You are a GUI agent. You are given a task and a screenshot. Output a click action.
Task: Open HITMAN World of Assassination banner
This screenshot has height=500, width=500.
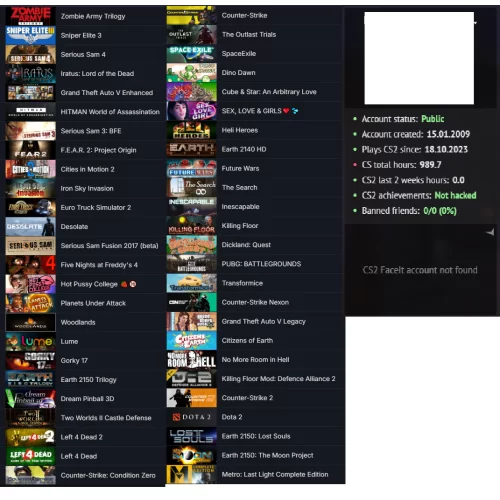pyautogui.click(x=30, y=112)
